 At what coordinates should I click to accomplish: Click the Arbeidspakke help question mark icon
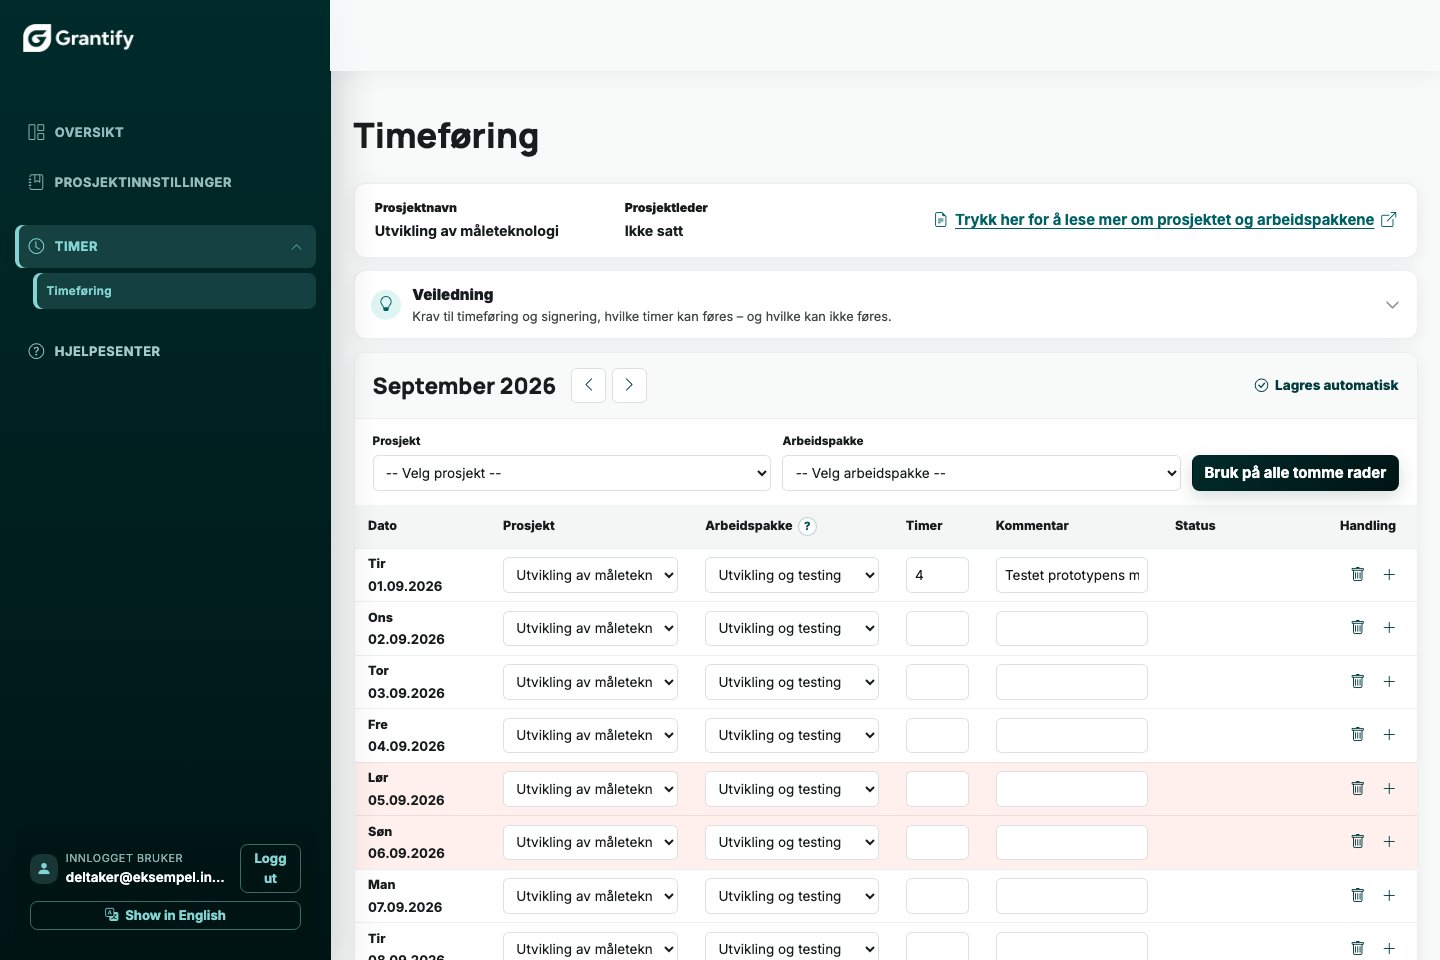click(808, 526)
